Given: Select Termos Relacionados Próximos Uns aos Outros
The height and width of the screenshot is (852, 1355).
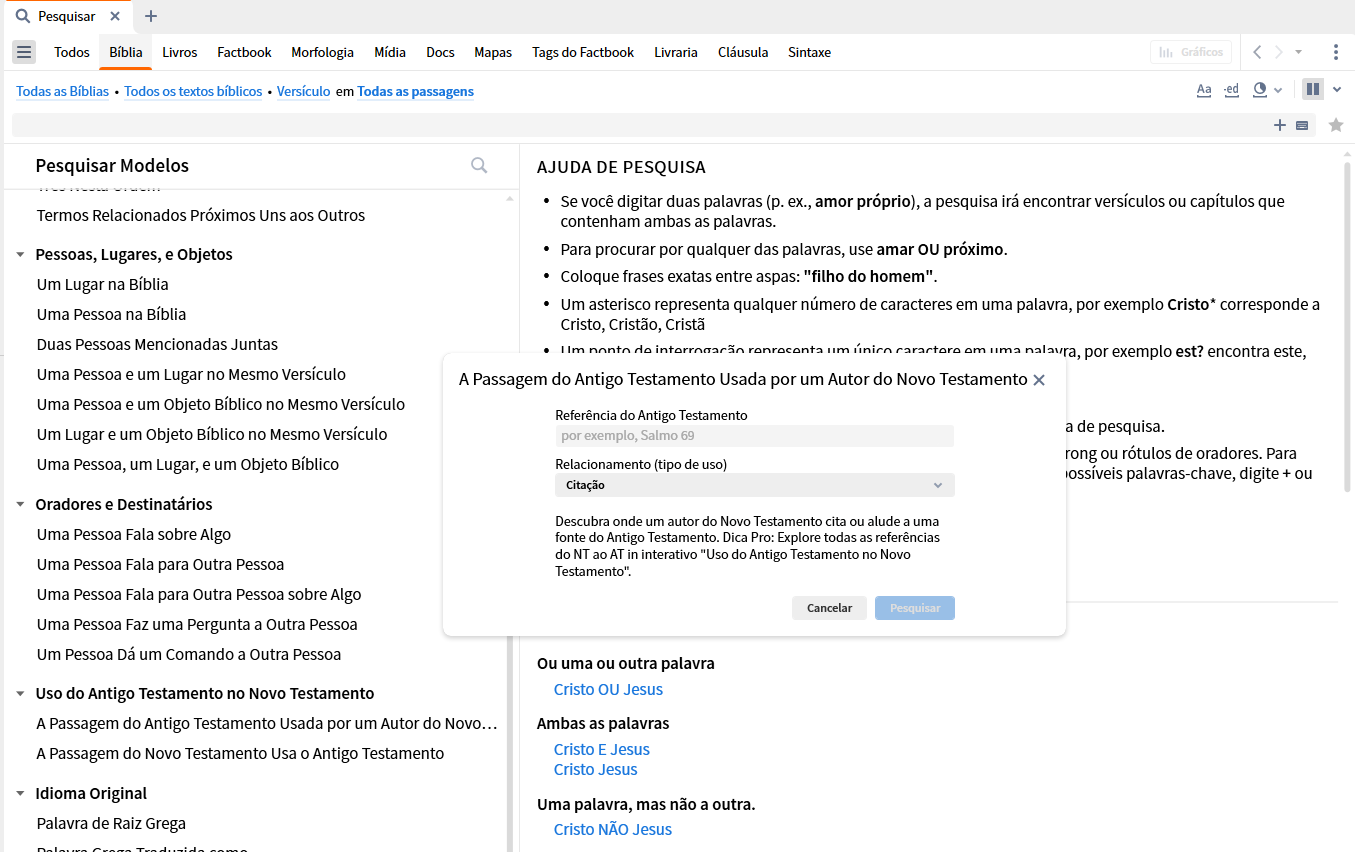Looking at the screenshot, I should [201, 215].
